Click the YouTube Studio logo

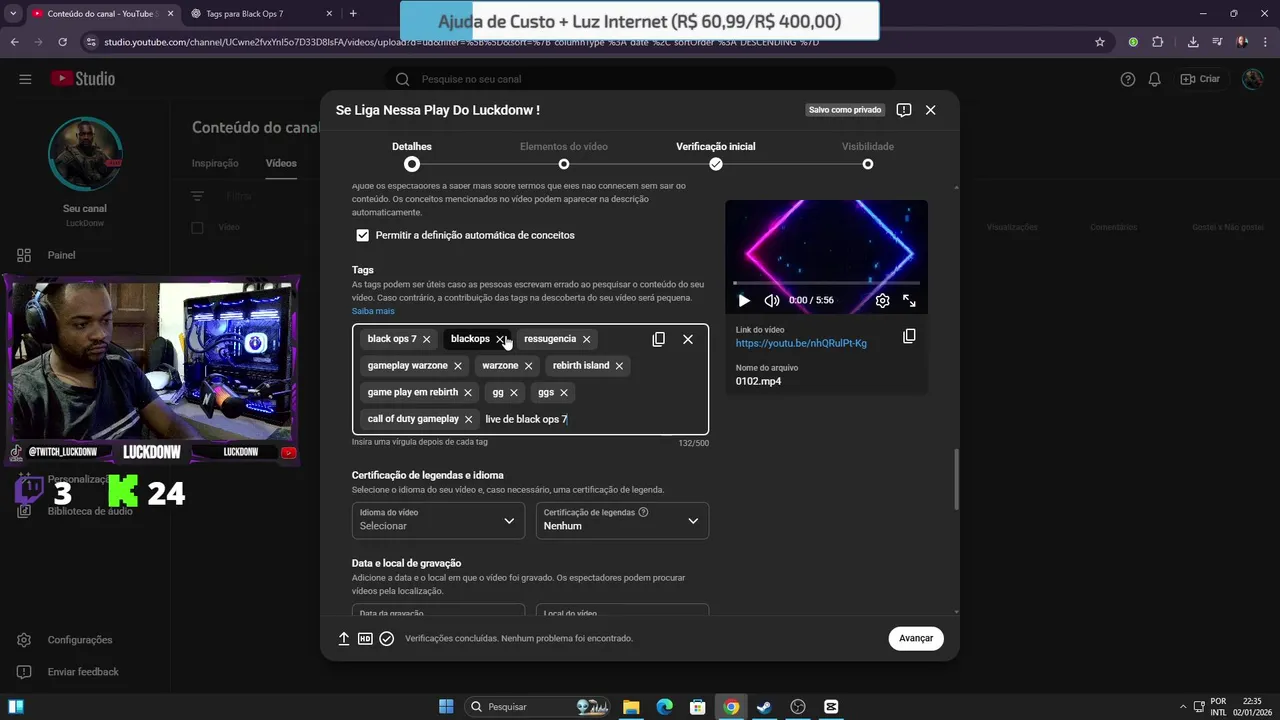point(83,79)
